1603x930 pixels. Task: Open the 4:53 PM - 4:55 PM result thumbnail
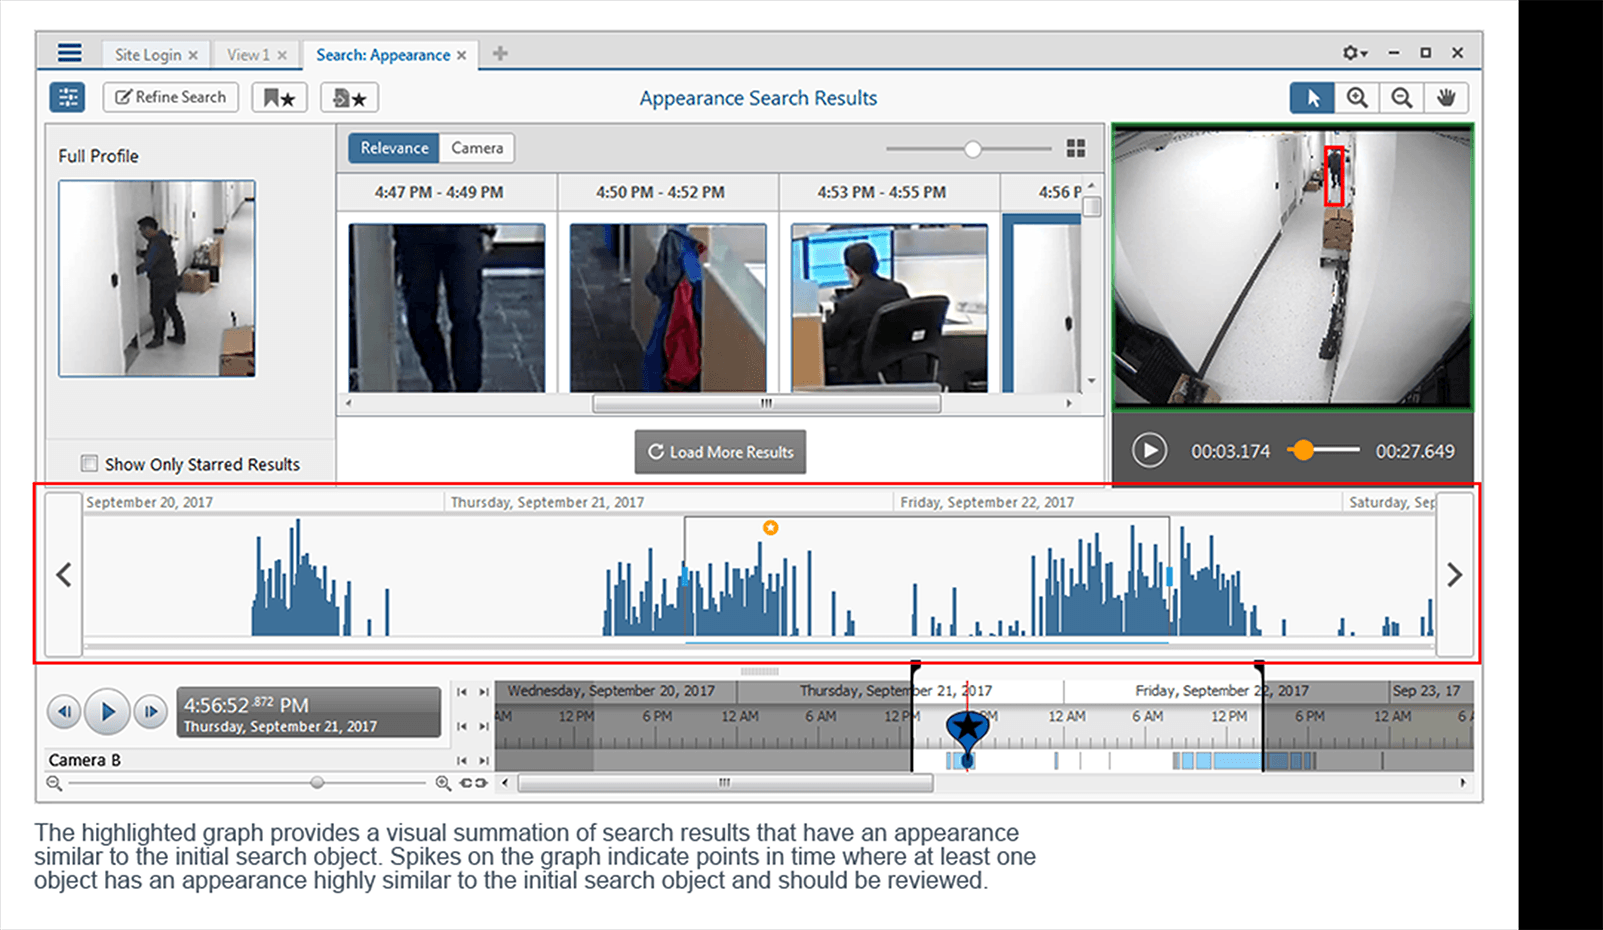tap(889, 307)
